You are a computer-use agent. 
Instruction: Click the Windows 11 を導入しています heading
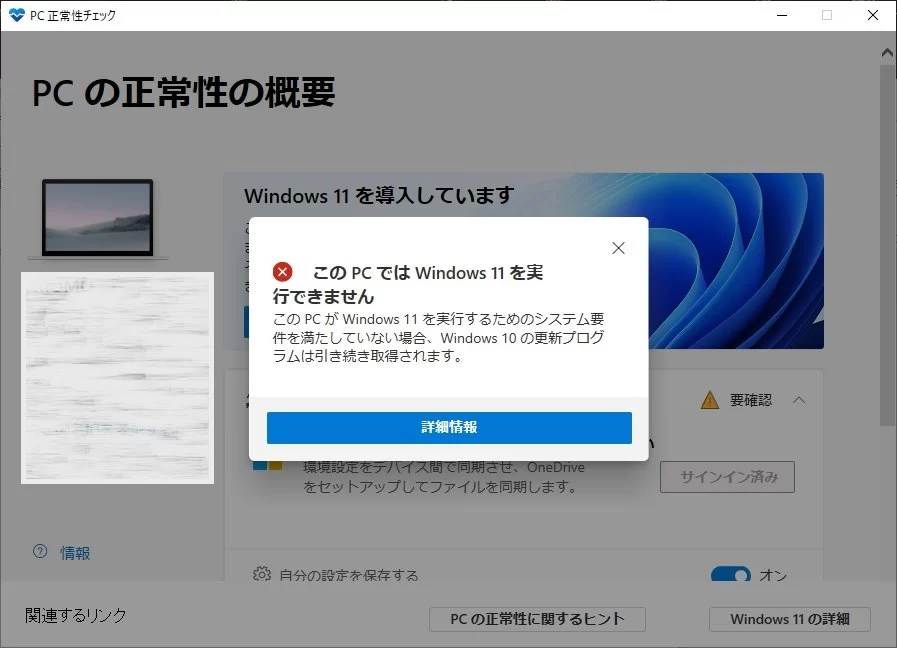[x=379, y=196]
